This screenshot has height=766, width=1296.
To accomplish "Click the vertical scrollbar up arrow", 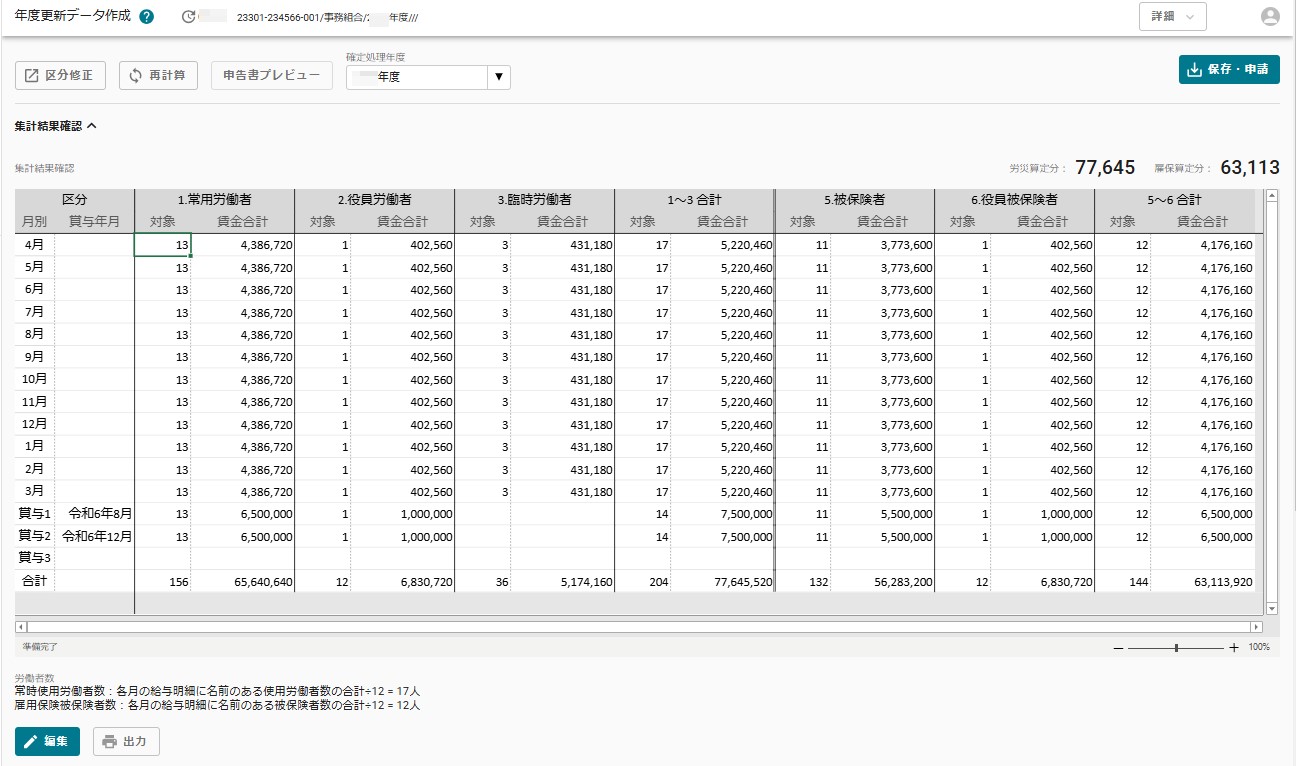I will pyautogui.click(x=1272, y=196).
